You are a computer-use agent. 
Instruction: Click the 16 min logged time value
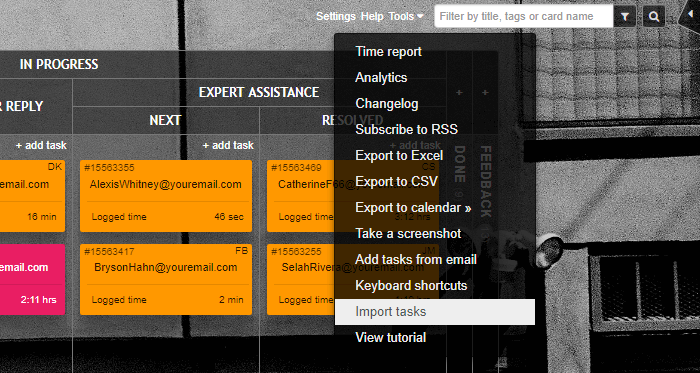pos(42,217)
